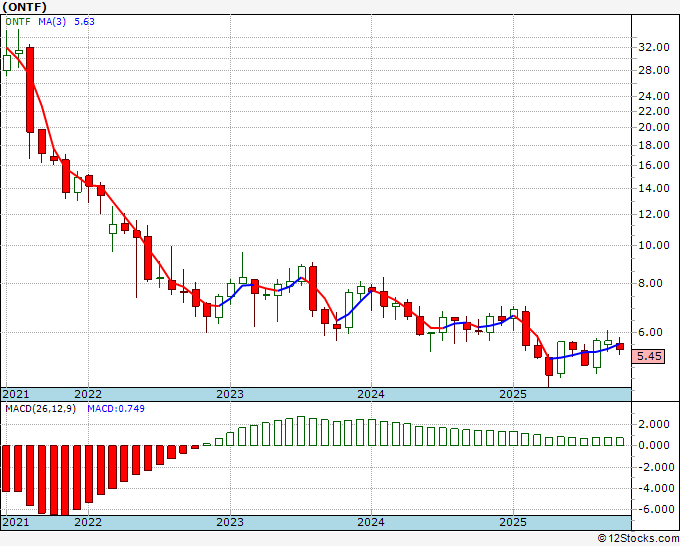Click the ONTF legend label
The height and width of the screenshot is (546, 680).
click(x=18, y=22)
